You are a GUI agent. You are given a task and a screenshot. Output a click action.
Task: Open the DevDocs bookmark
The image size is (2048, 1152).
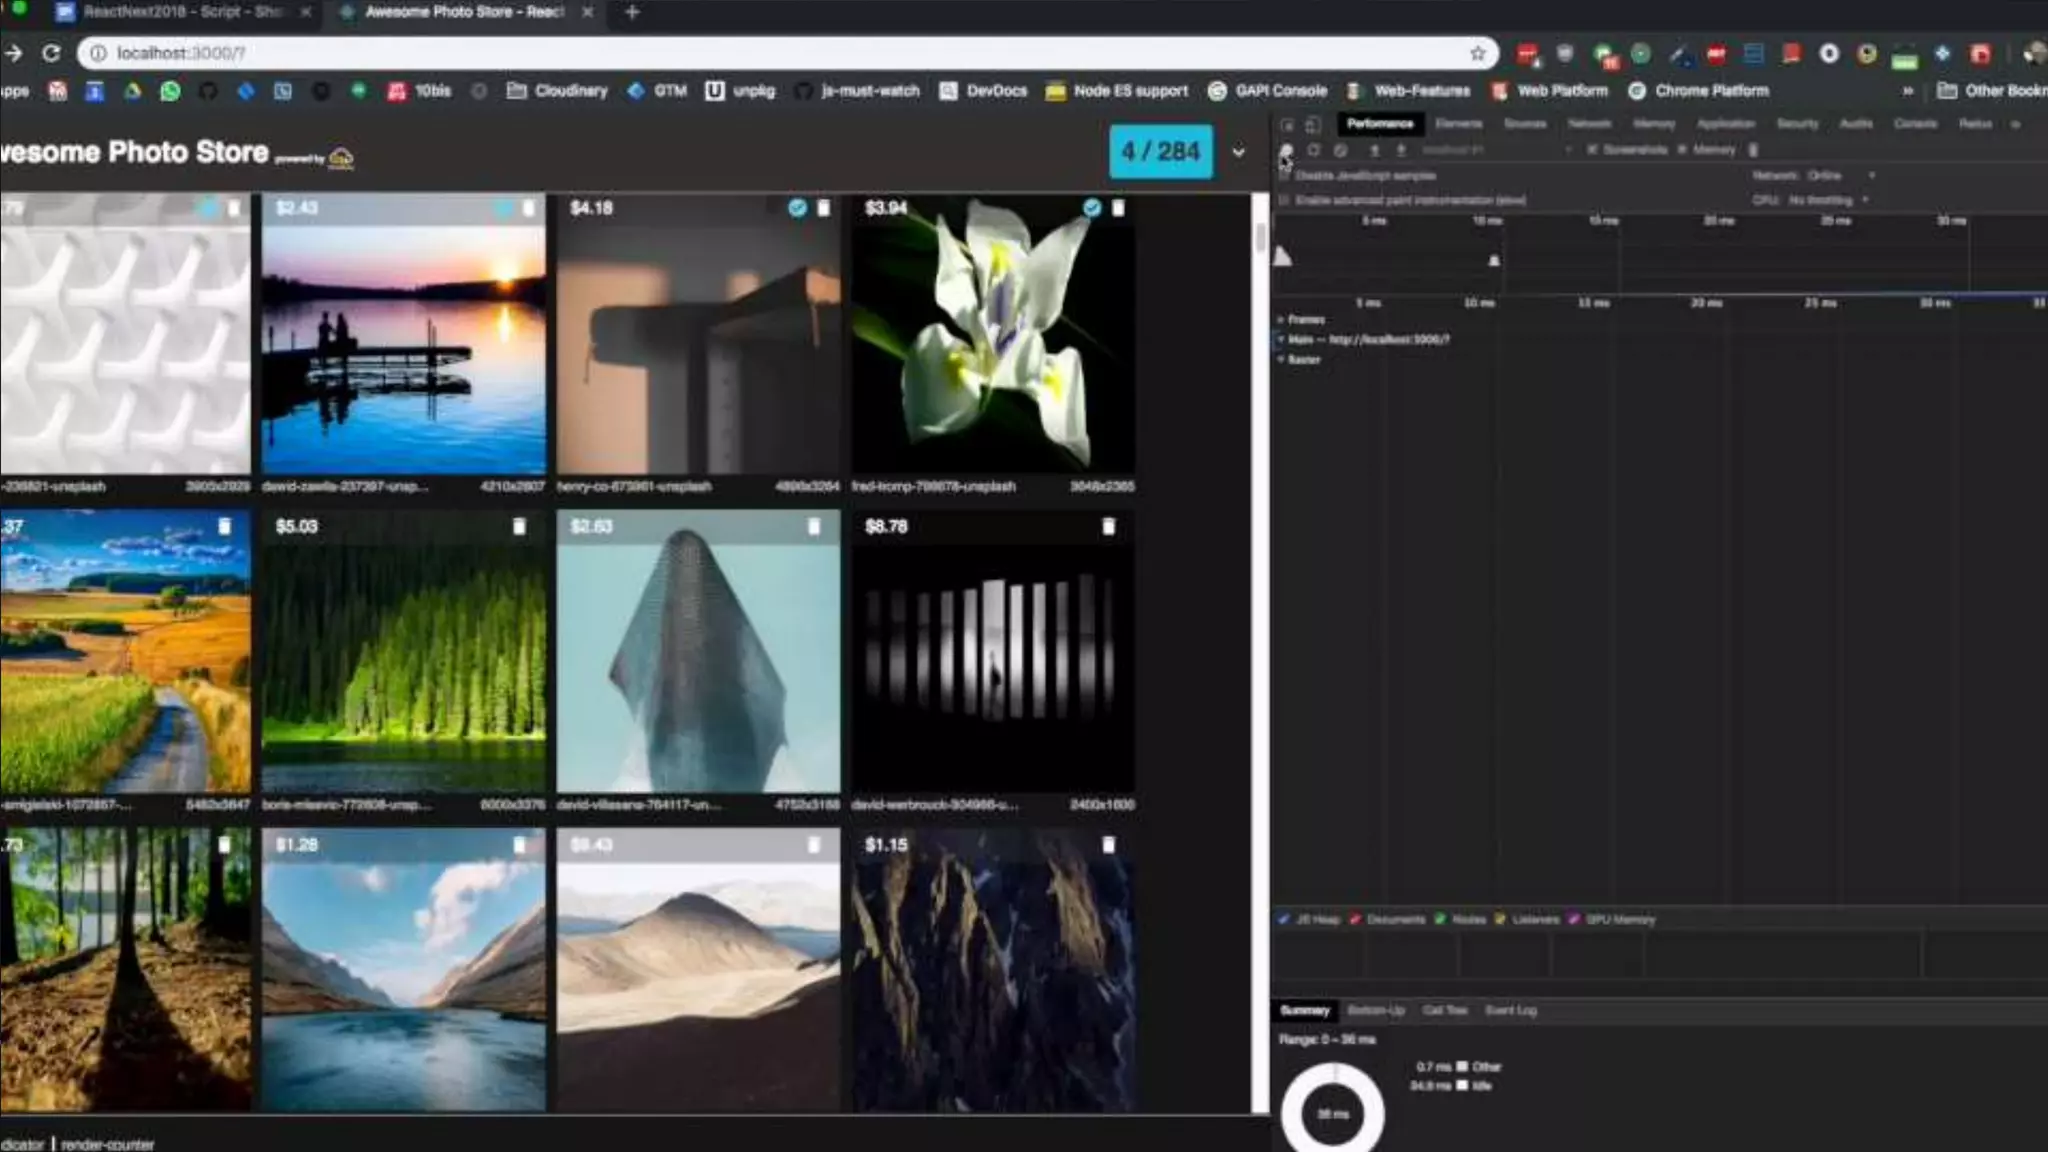click(x=984, y=91)
